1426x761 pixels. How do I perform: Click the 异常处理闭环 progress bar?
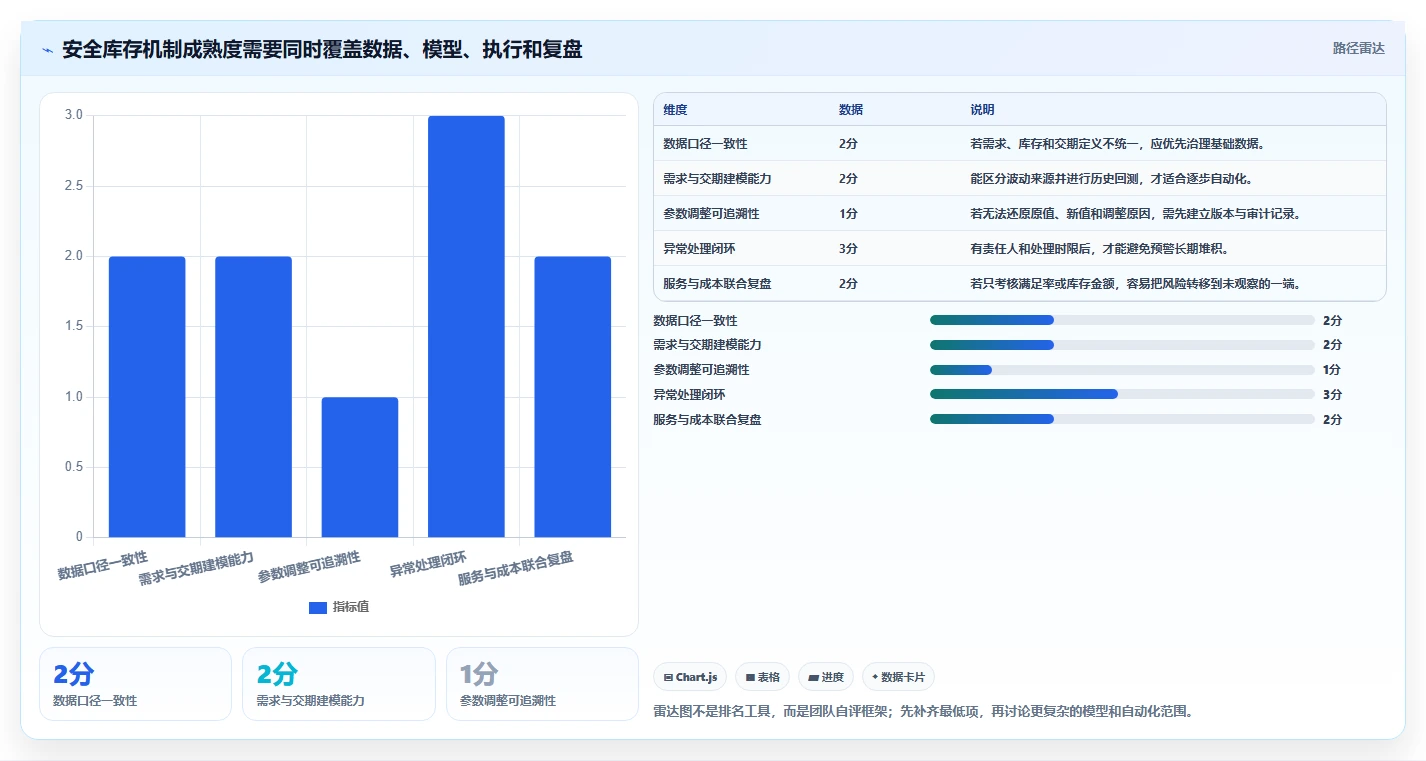tap(1122, 394)
